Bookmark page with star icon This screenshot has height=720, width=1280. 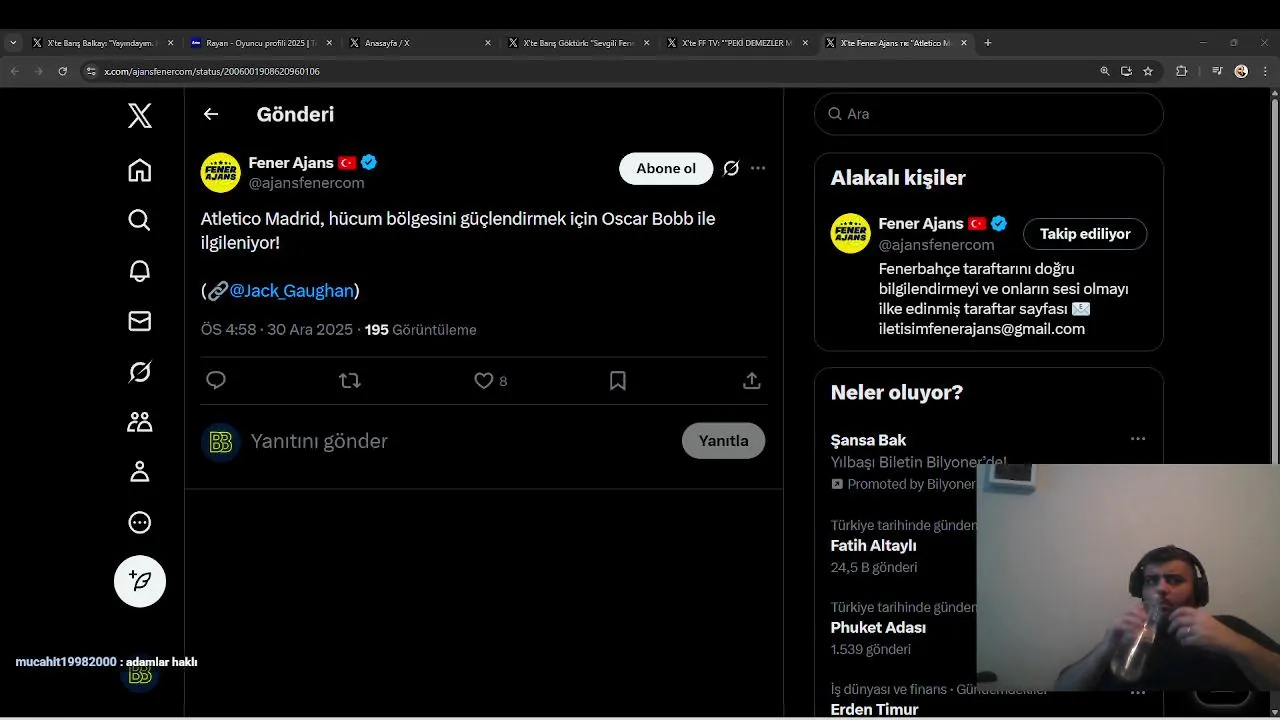tap(1148, 71)
